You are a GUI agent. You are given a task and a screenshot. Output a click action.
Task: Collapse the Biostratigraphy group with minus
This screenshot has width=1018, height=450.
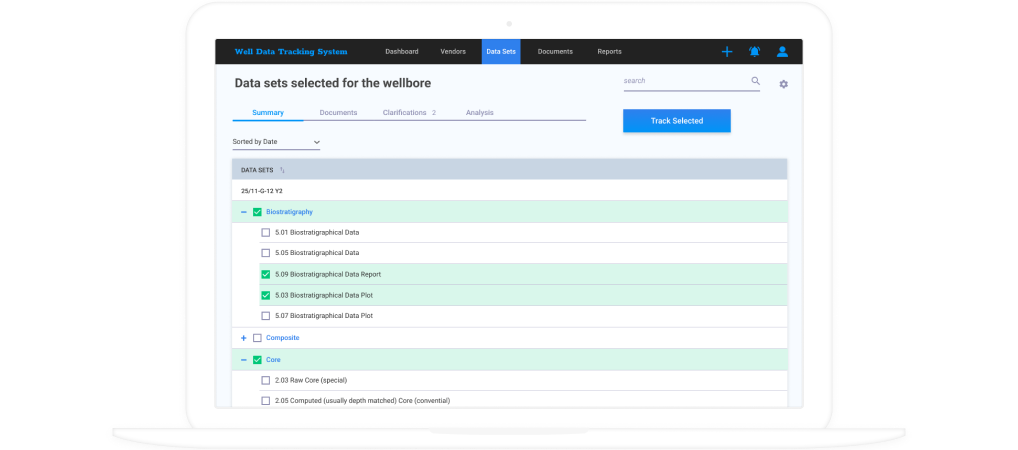tap(243, 212)
